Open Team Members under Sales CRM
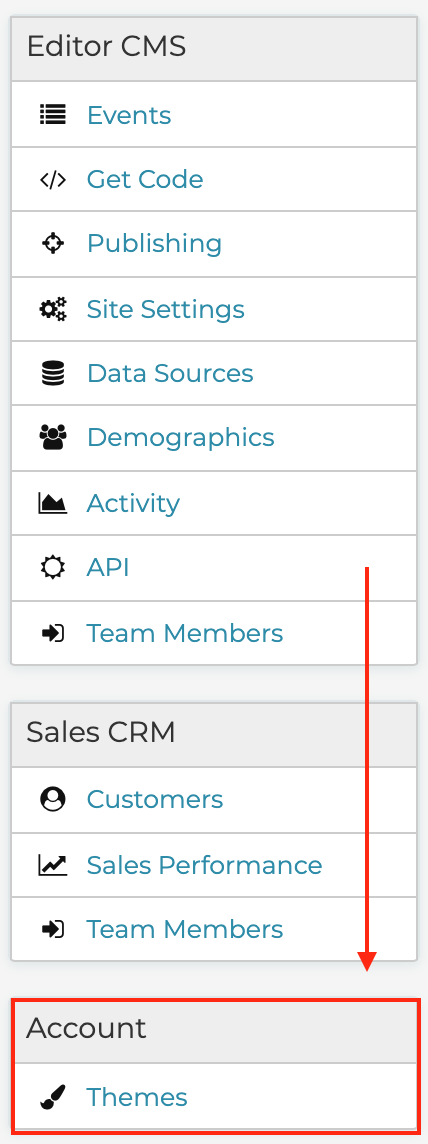This screenshot has width=428, height=1144. pos(184,930)
